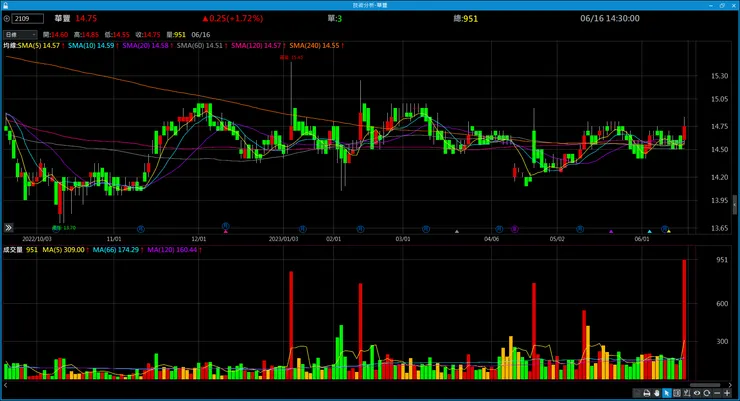This screenshot has width=740, height=401.
Task: Click the horizontal scrollbar right arrow
Action: coord(730,385)
